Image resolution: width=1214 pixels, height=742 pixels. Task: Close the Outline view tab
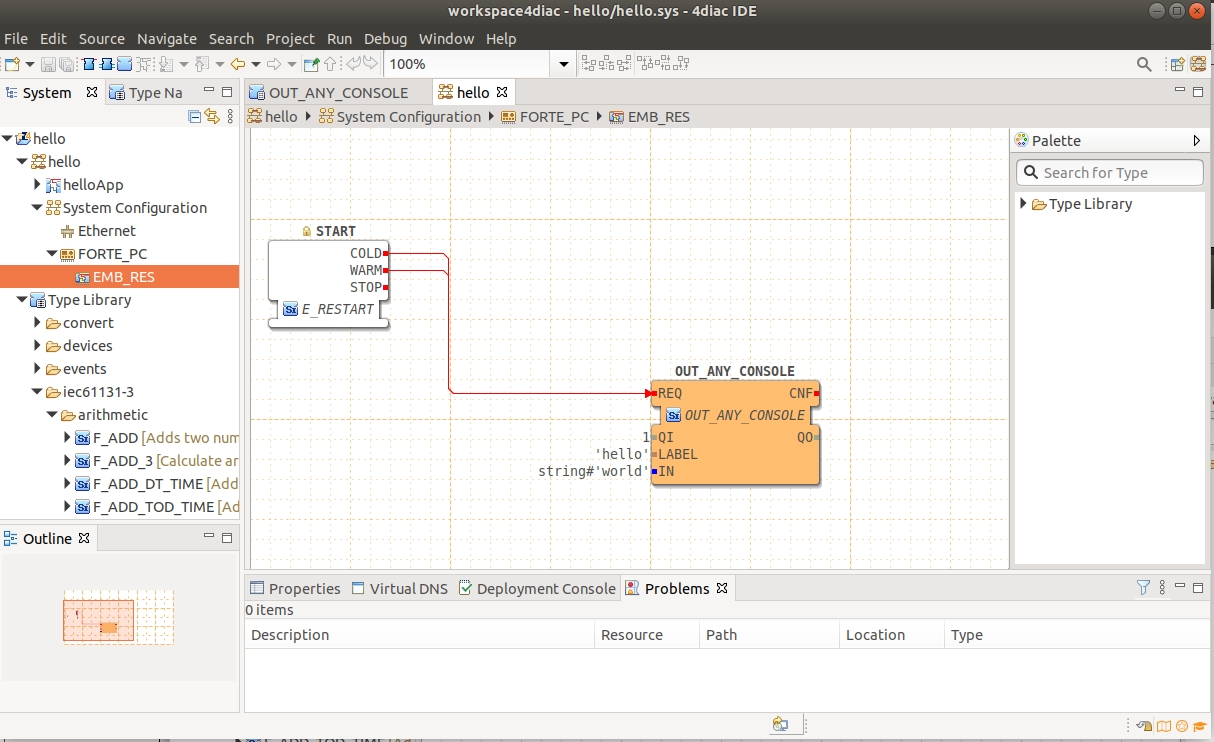point(84,538)
